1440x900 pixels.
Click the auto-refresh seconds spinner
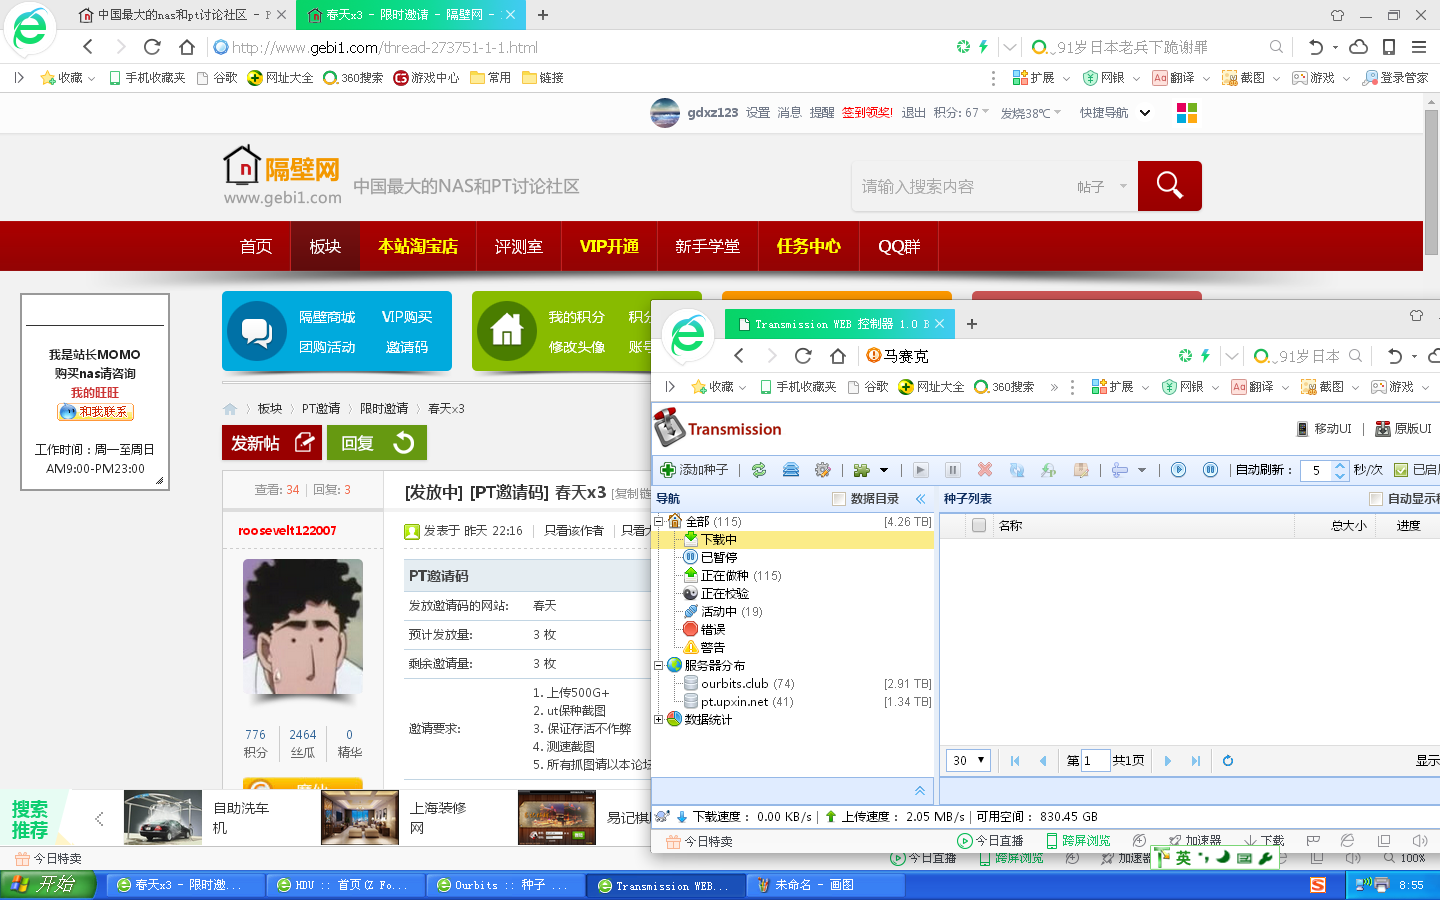click(1340, 470)
